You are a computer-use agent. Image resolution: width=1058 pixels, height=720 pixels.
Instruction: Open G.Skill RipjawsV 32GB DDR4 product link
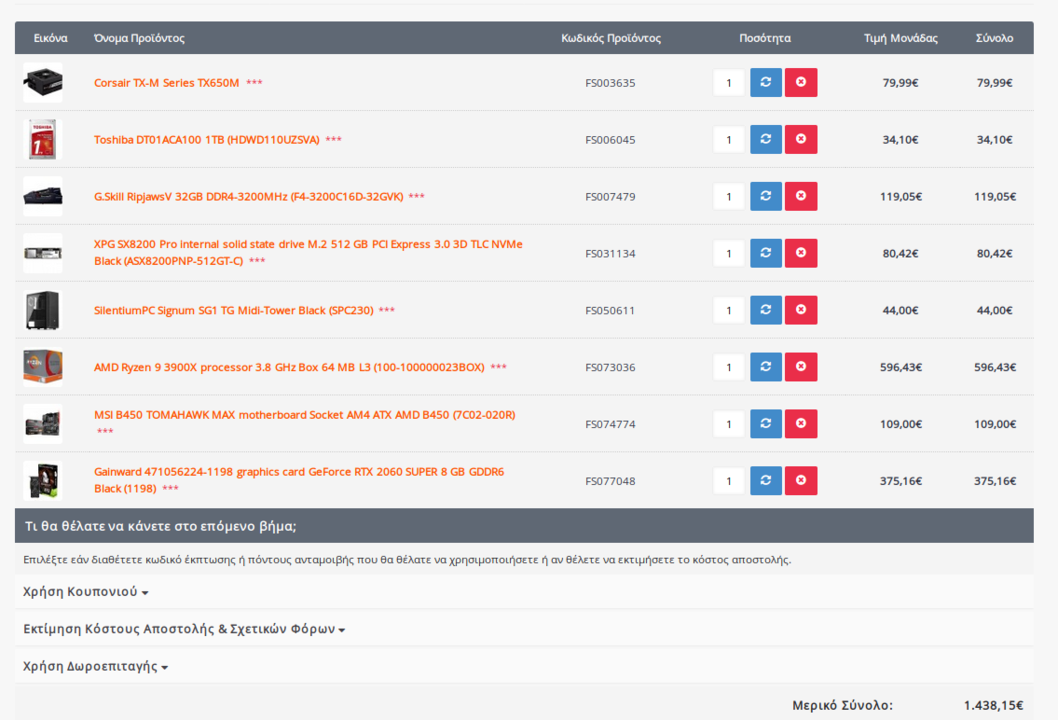[248, 196]
